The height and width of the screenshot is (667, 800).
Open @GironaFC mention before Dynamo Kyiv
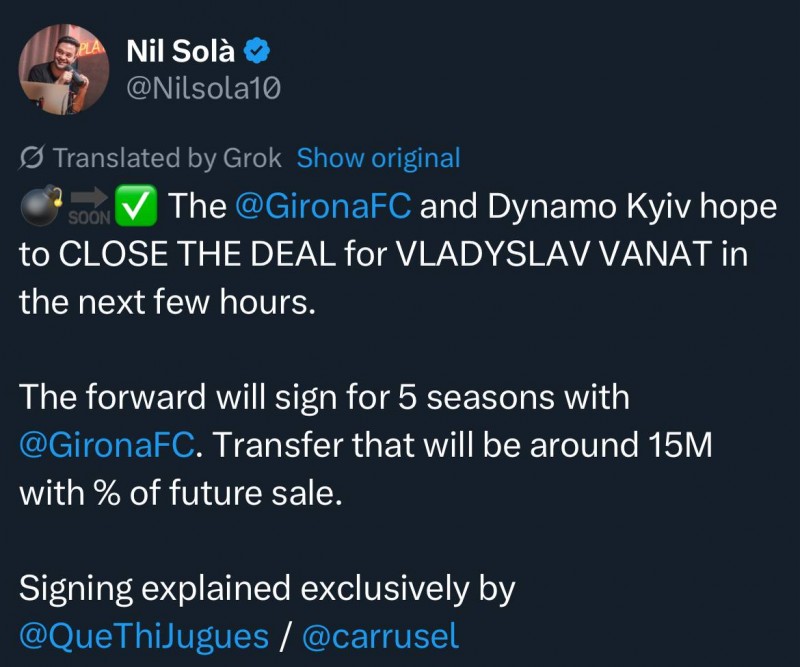tap(324, 206)
